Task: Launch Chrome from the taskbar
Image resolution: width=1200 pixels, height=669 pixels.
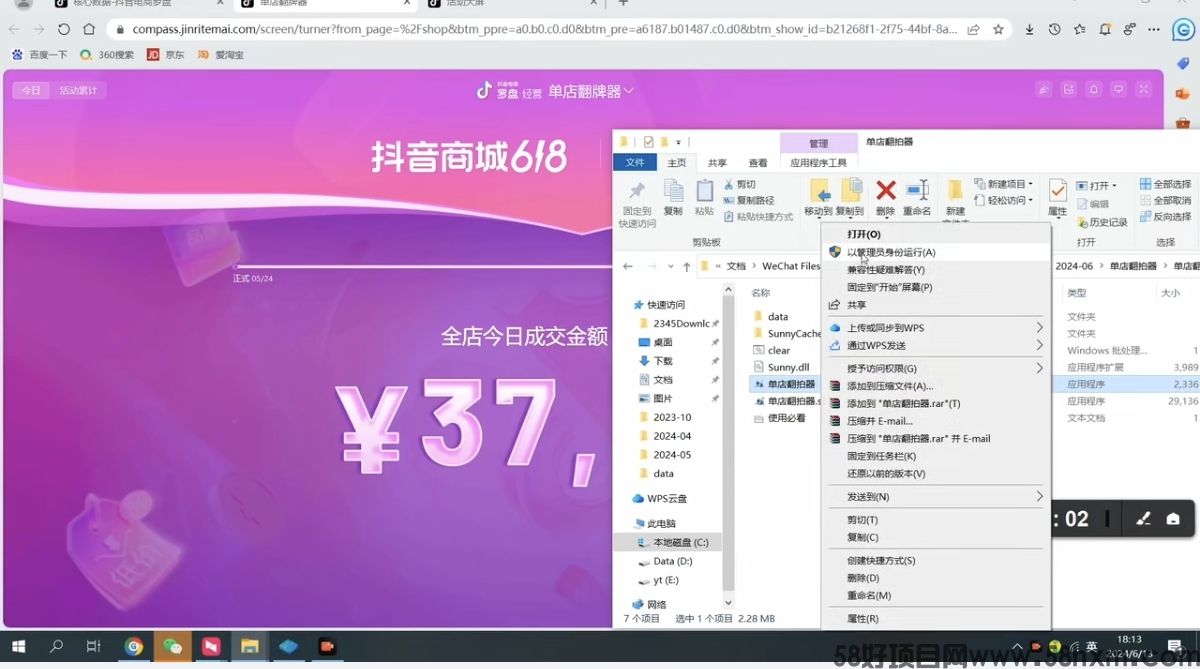Action: (135, 647)
